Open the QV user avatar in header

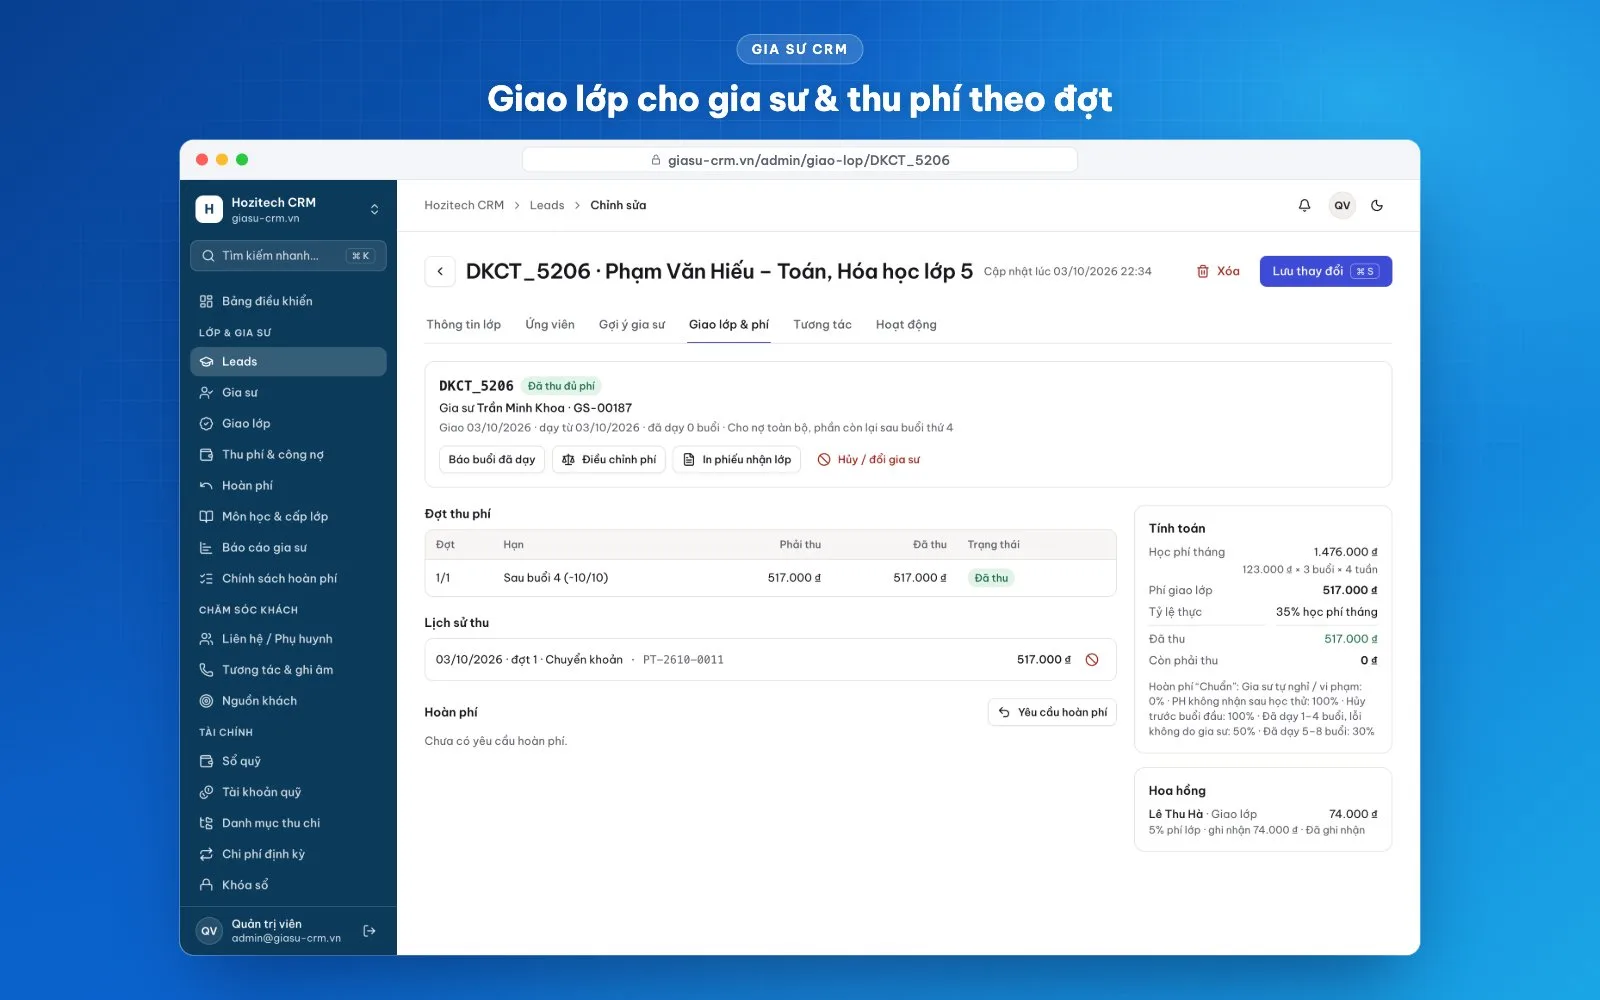tap(1342, 205)
